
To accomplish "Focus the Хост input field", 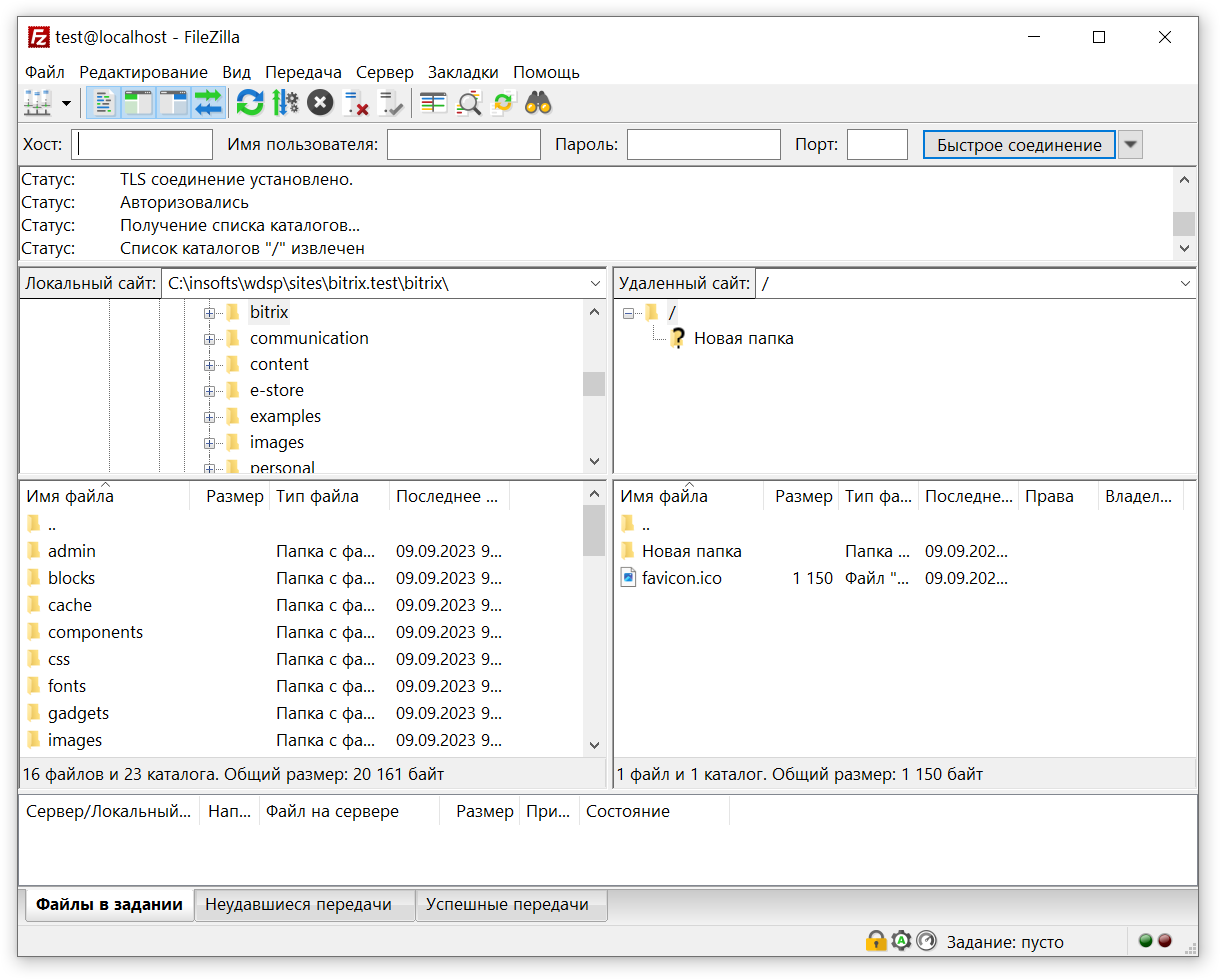I will [x=142, y=144].
